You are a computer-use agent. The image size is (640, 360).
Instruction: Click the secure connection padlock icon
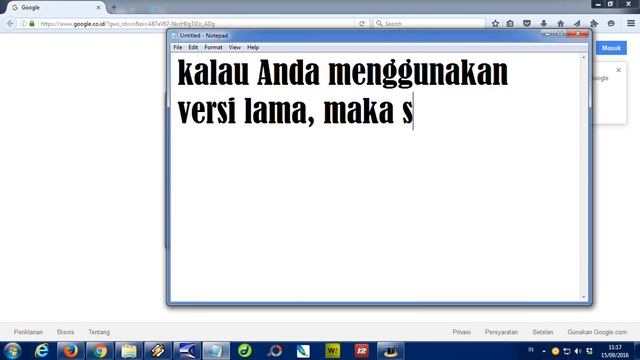tap(32, 24)
